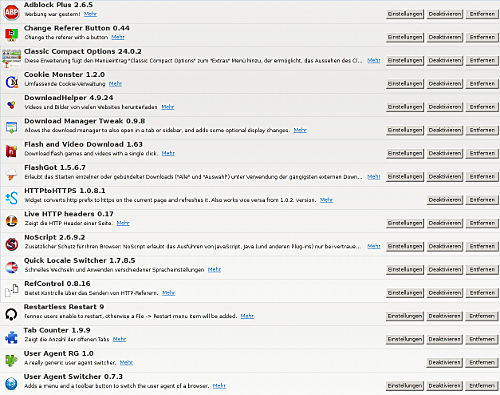Open the Mehr link for Cookie Monster

tap(115, 84)
